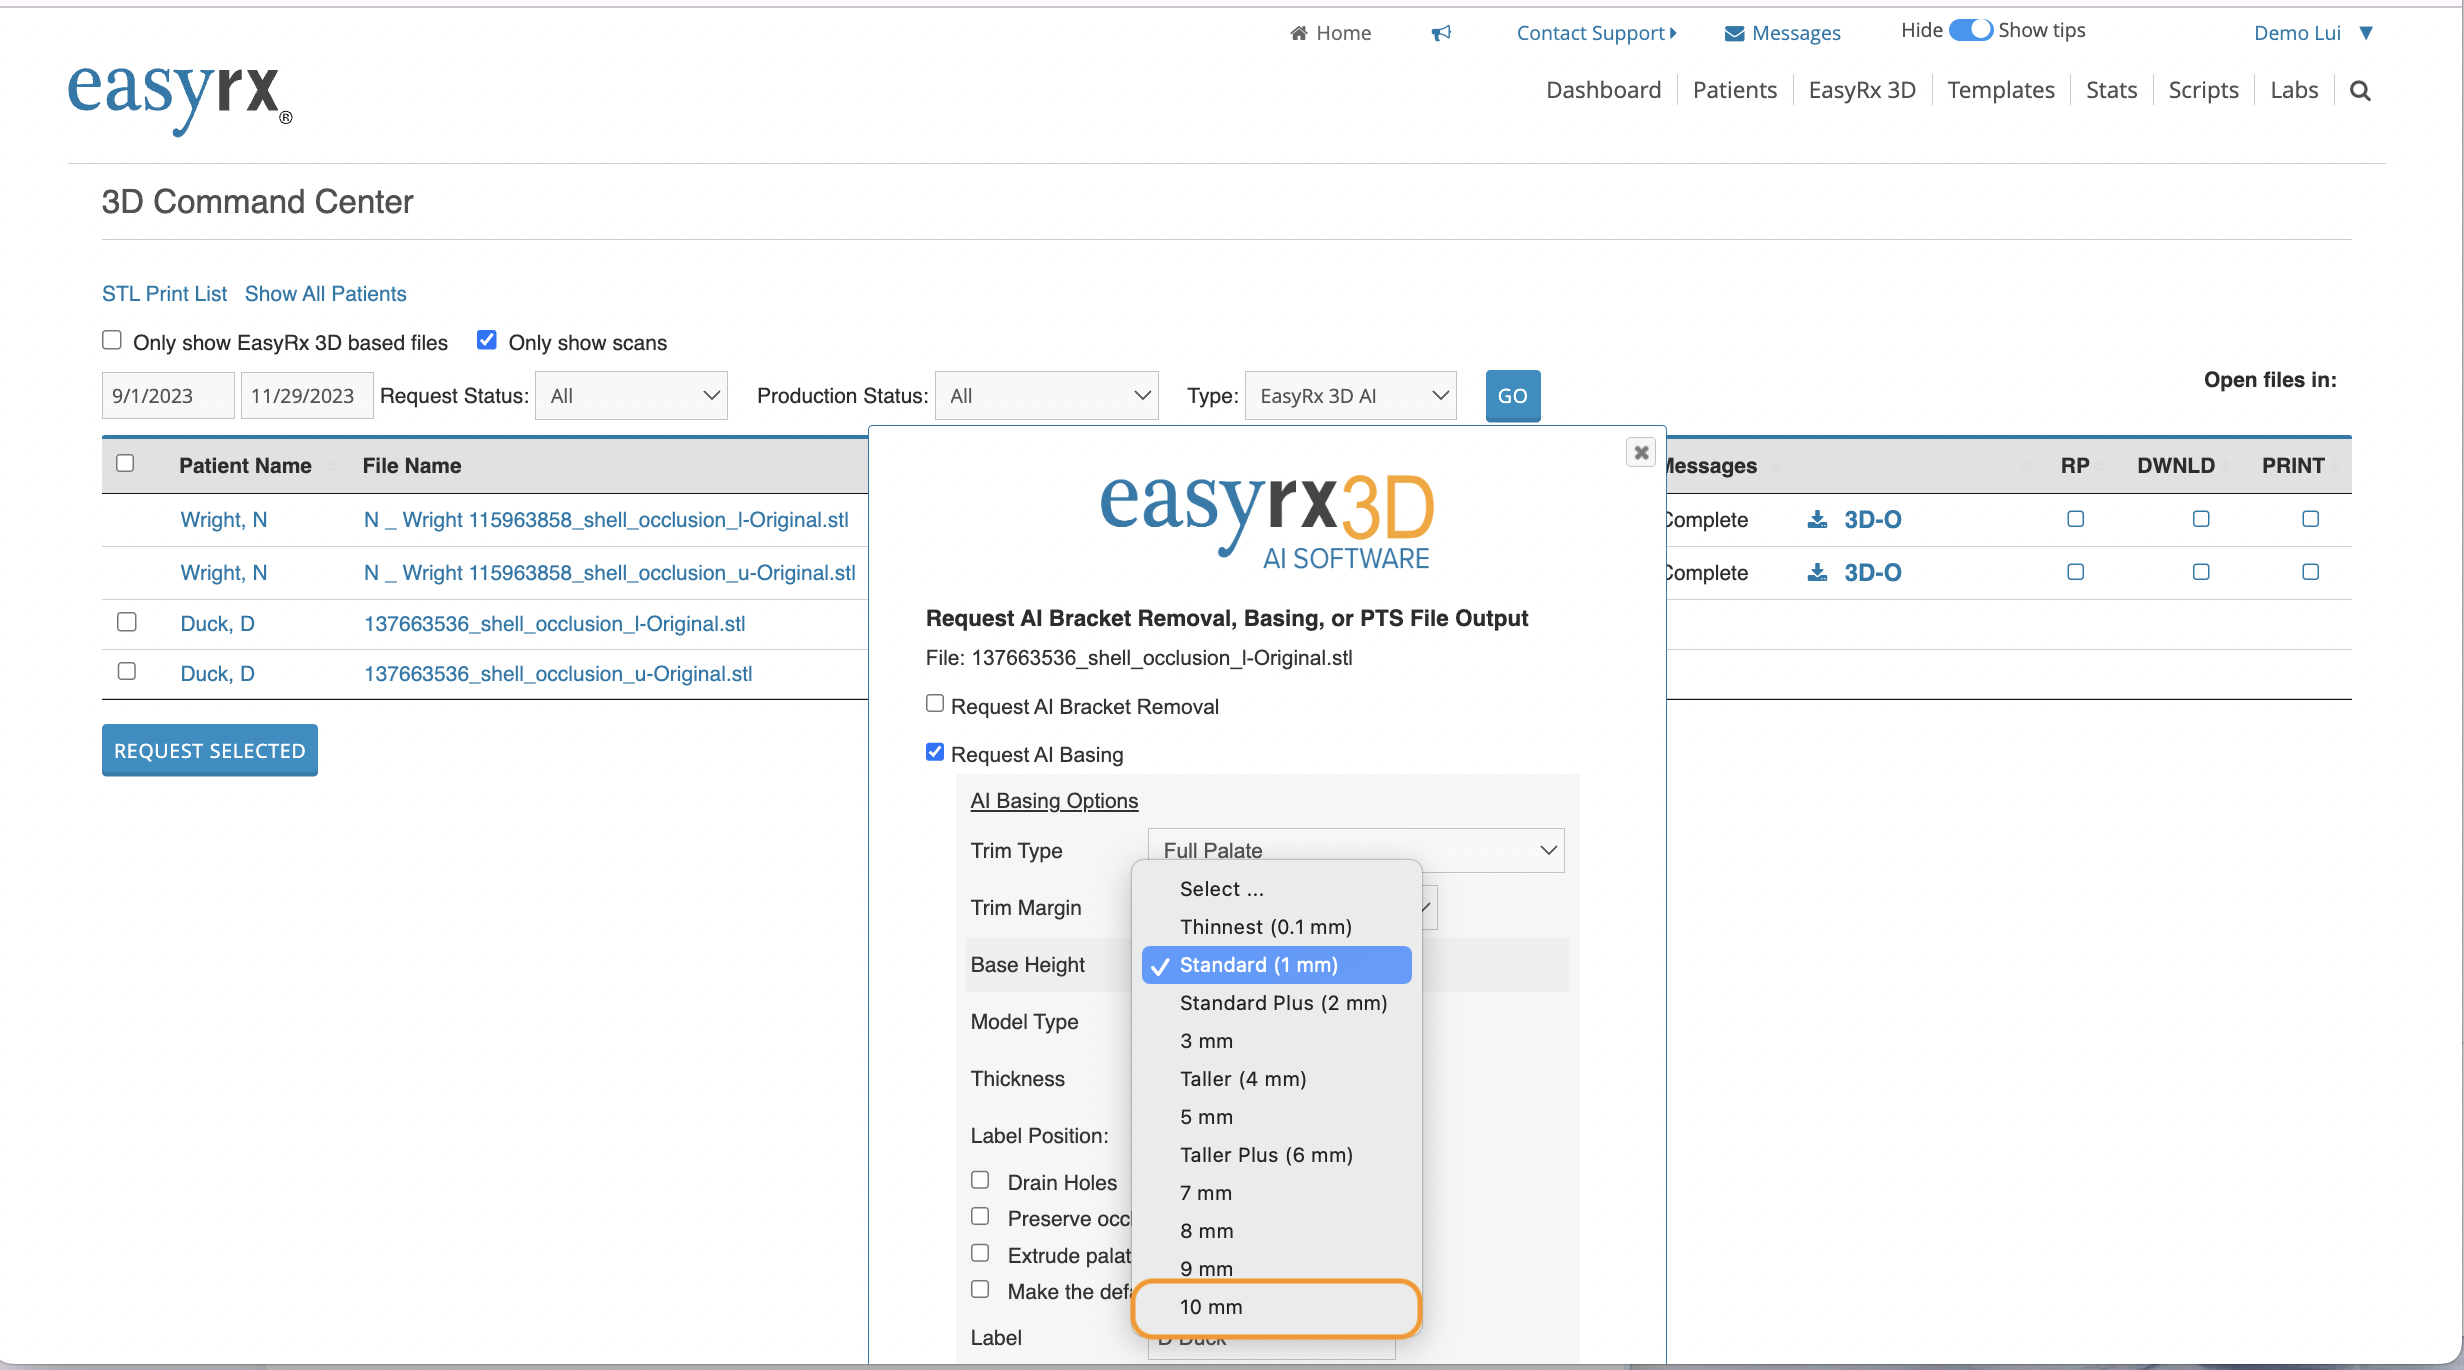Open Scripts nav item
2464x1370 pixels.
[x=2203, y=90]
